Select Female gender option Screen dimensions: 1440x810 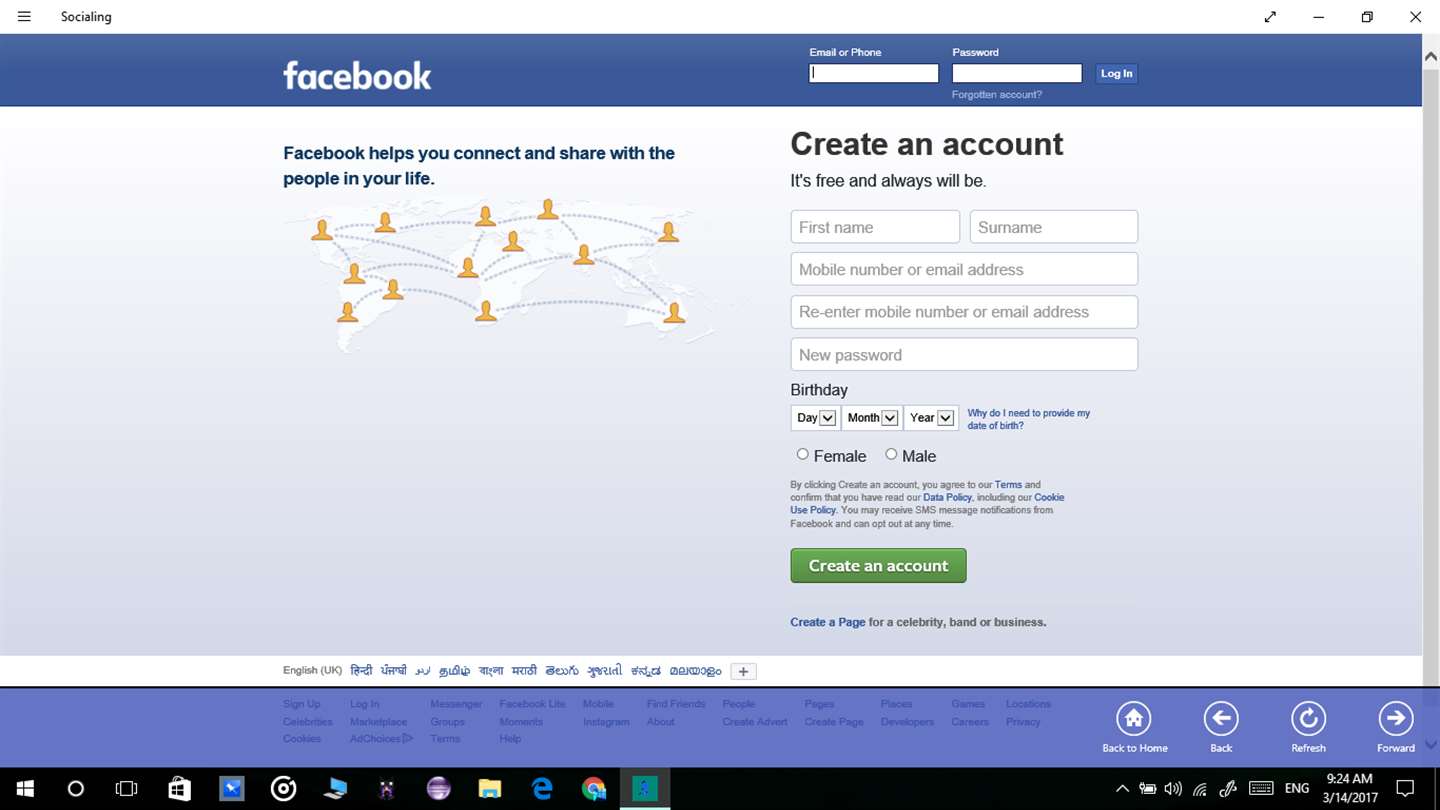pos(802,454)
